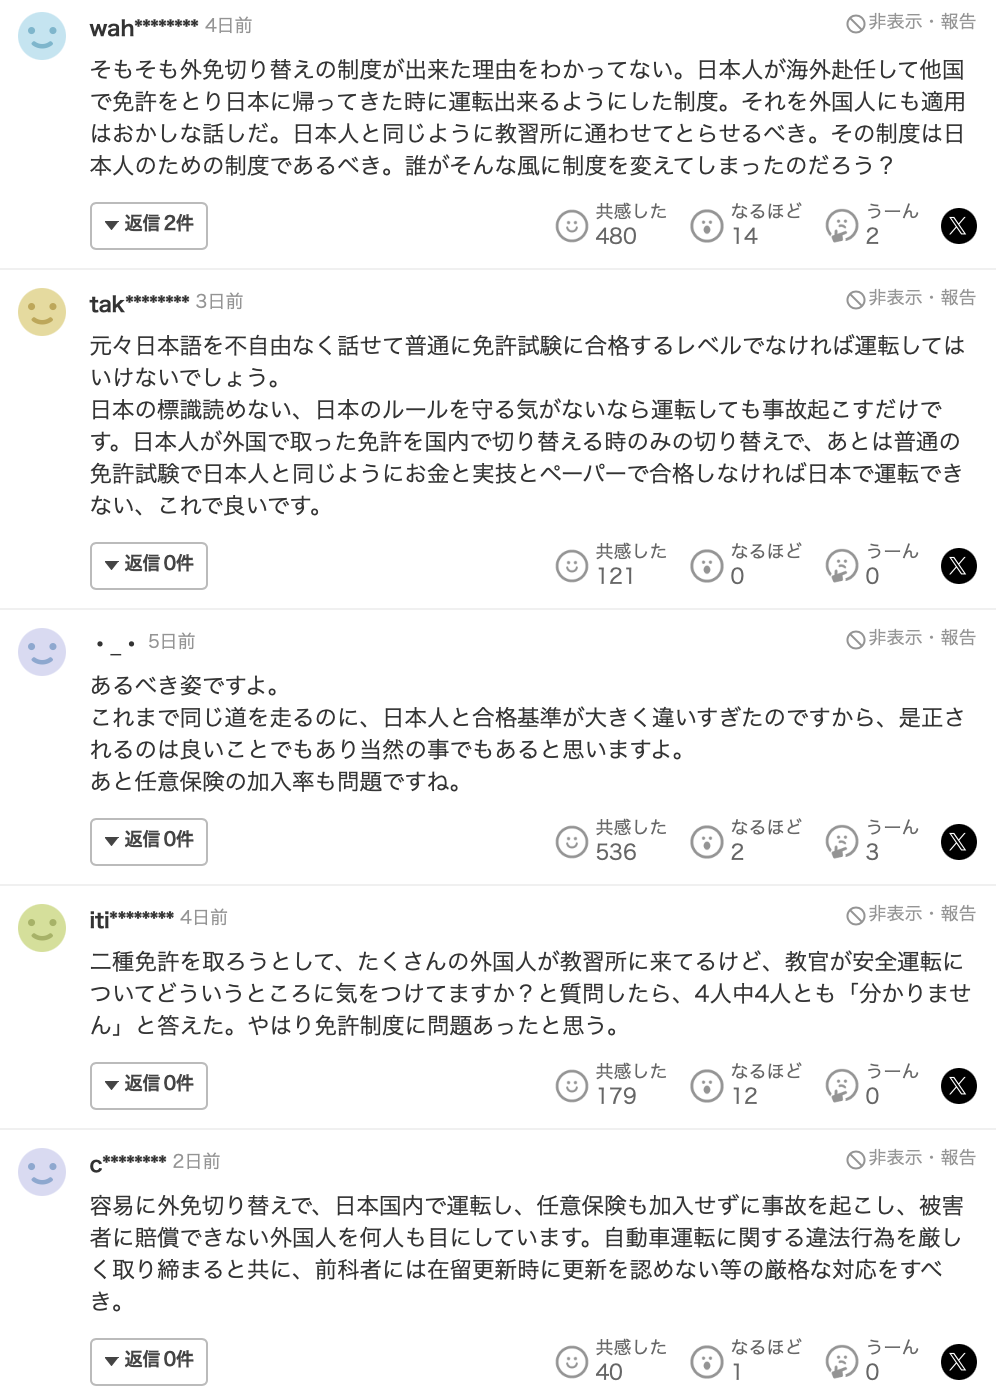The width and height of the screenshot is (996, 1400).
Task: Click X share icon on c's comment
Action: (x=958, y=1362)
